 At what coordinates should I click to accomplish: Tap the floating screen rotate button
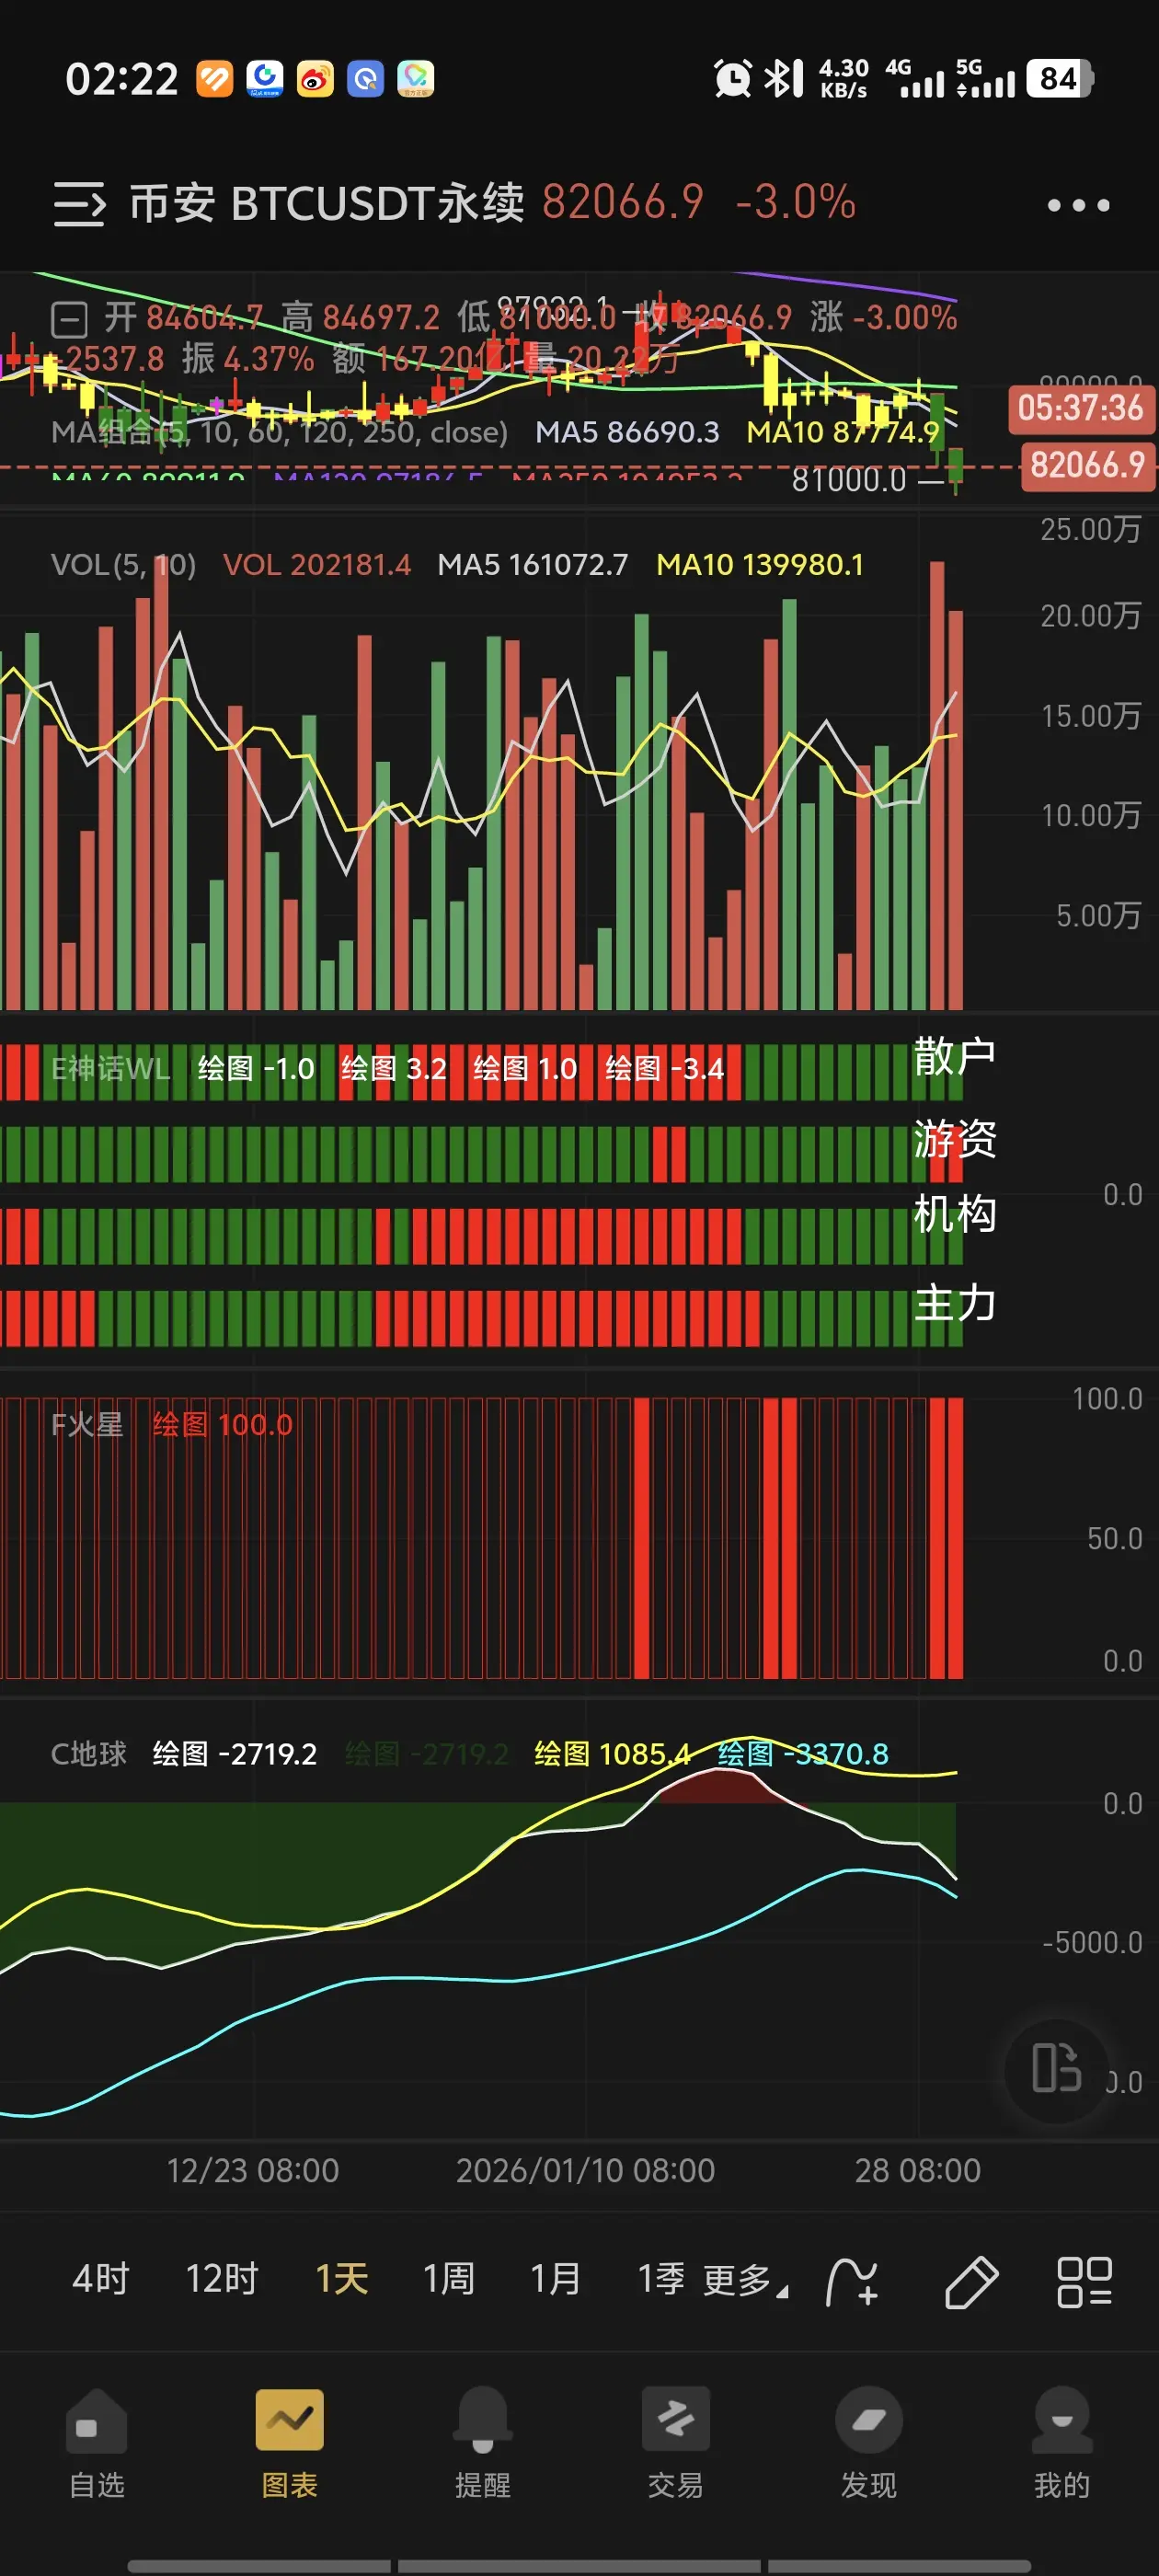pyautogui.click(x=1057, y=2068)
